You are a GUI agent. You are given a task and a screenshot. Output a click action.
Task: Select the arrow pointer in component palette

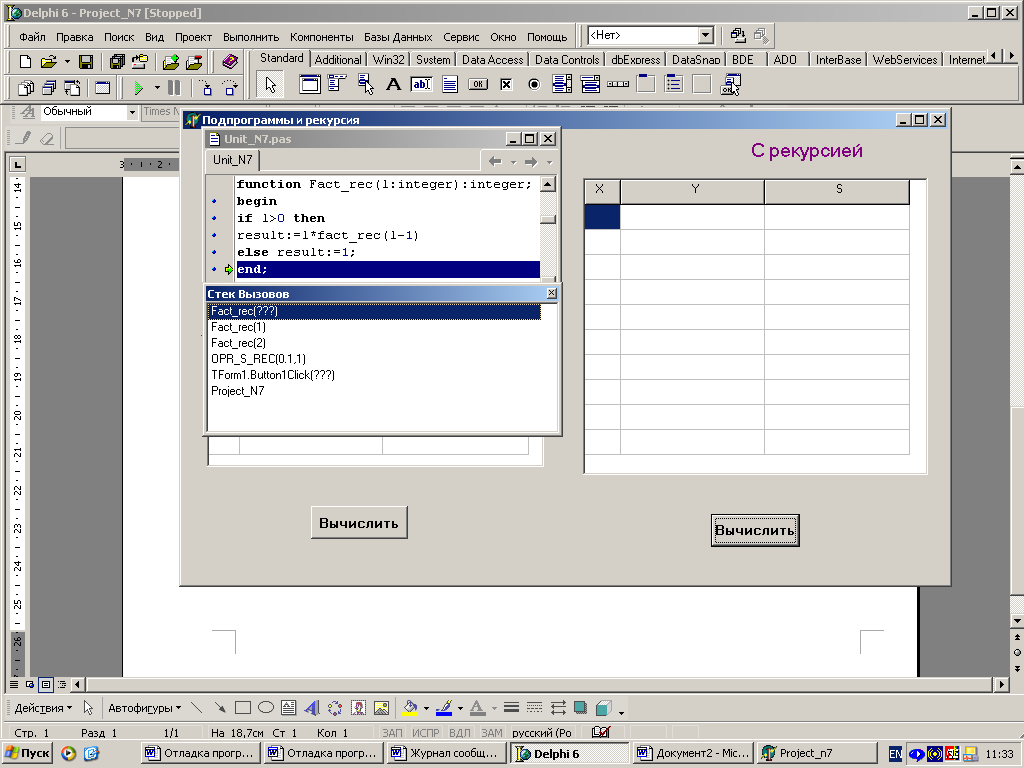click(x=270, y=85)
